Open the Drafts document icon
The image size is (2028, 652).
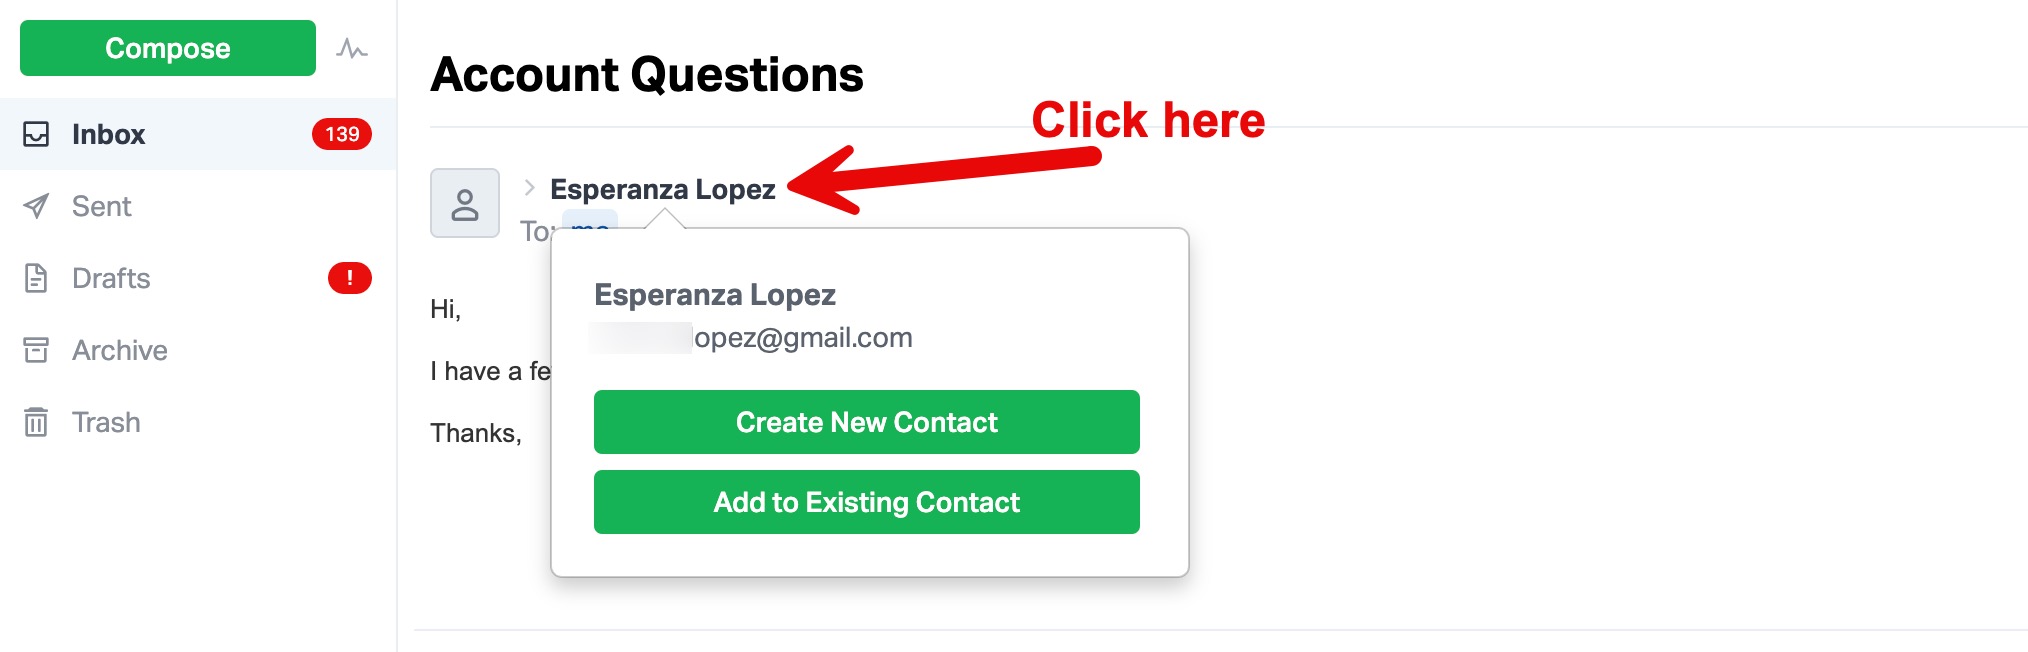click(37, 278)
